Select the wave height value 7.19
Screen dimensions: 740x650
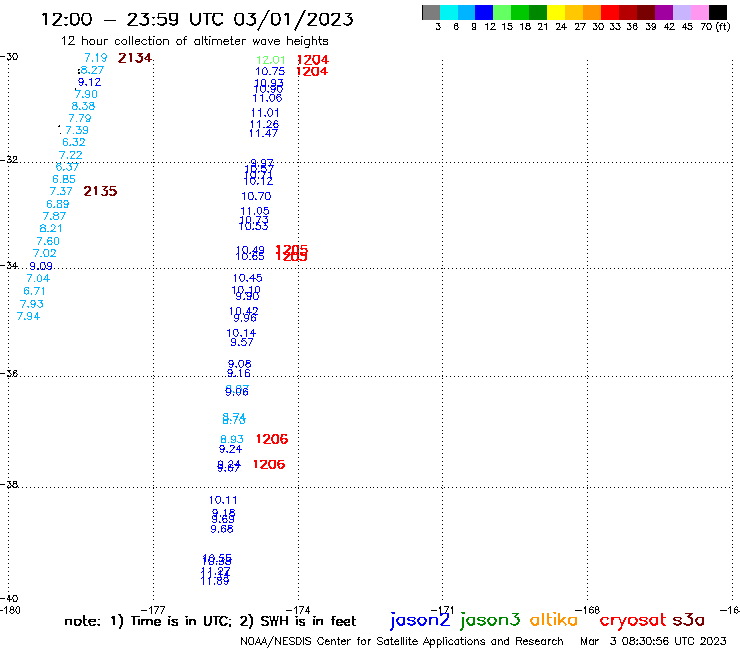pos(96,58)
